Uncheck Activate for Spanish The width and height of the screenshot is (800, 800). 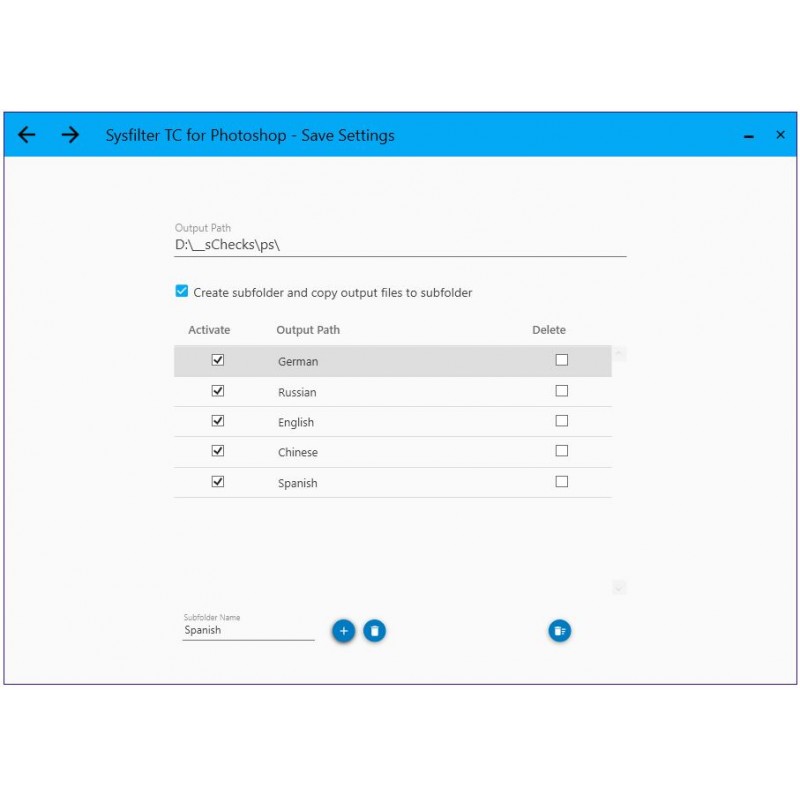coord(218,482)
